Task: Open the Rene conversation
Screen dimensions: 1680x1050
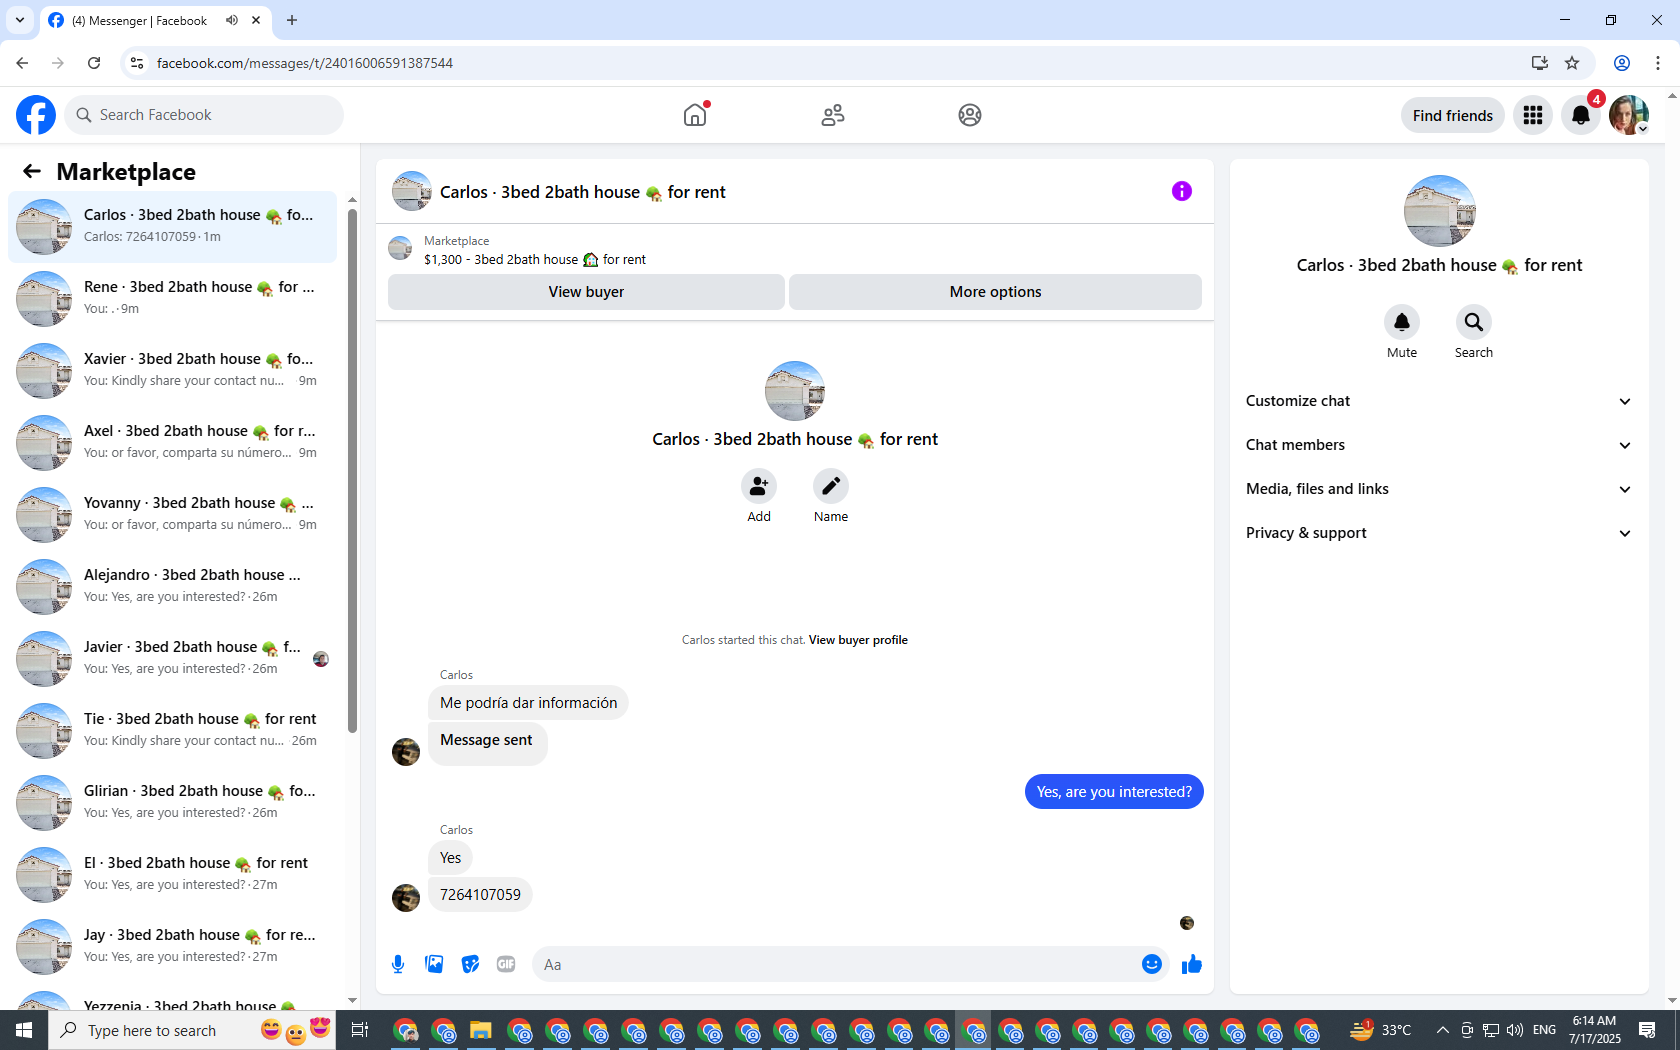Action: click(x=172, y=299)
